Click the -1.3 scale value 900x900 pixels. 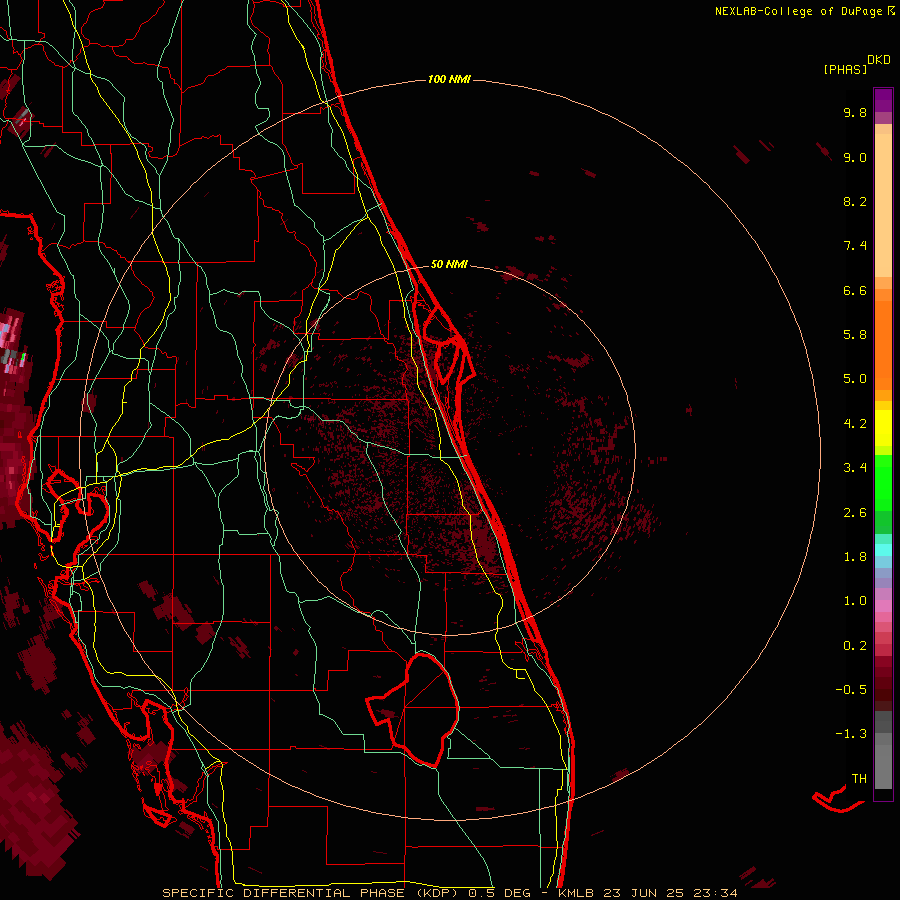[851, 734]
